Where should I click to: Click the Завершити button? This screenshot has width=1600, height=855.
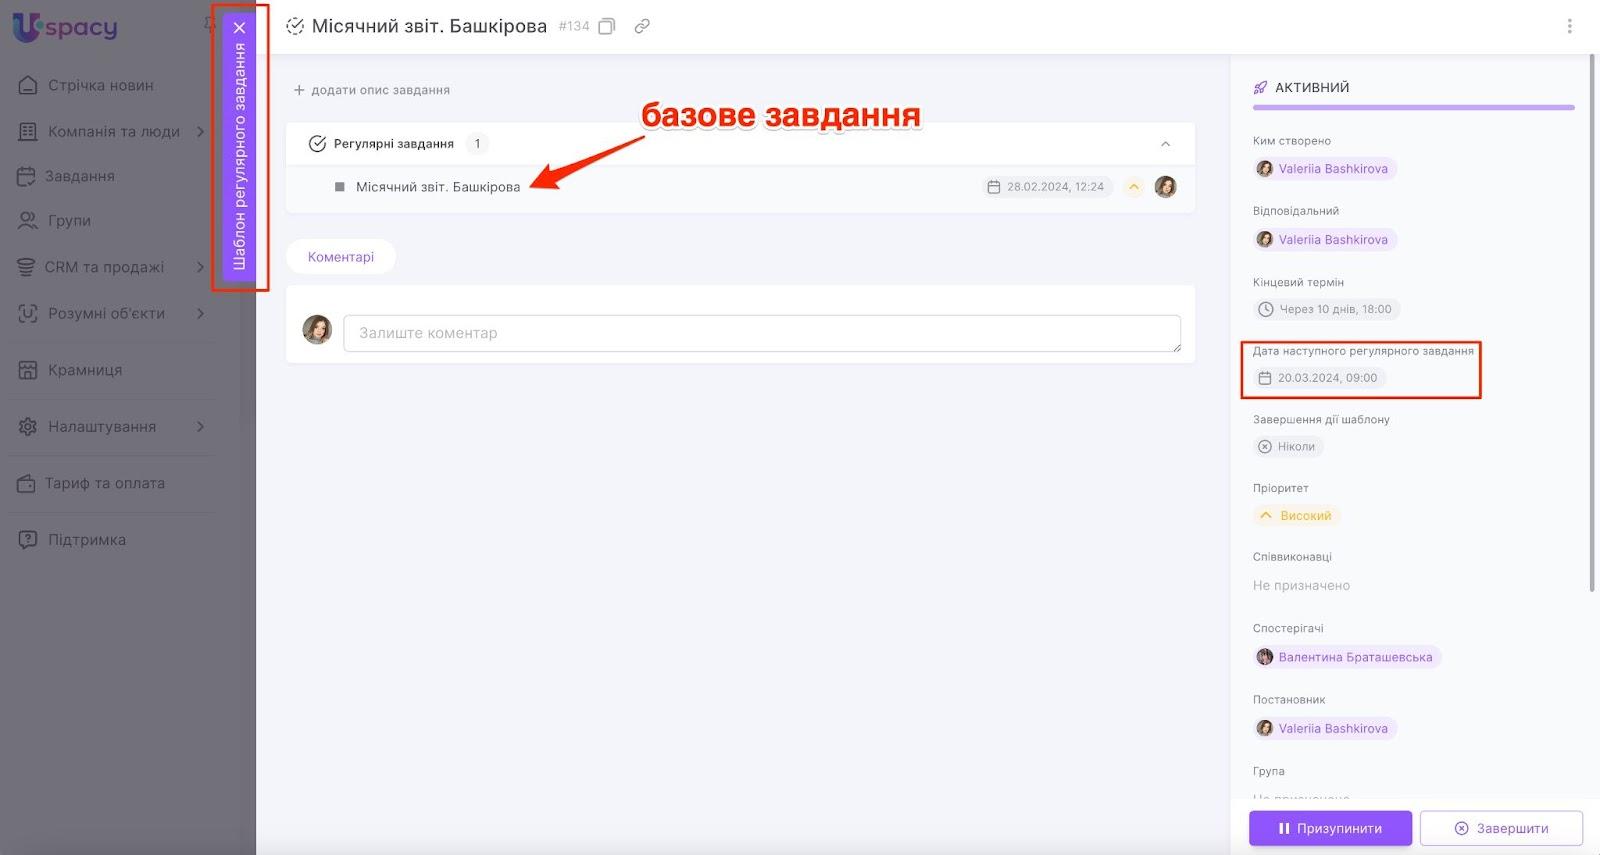pos(1501,828)
